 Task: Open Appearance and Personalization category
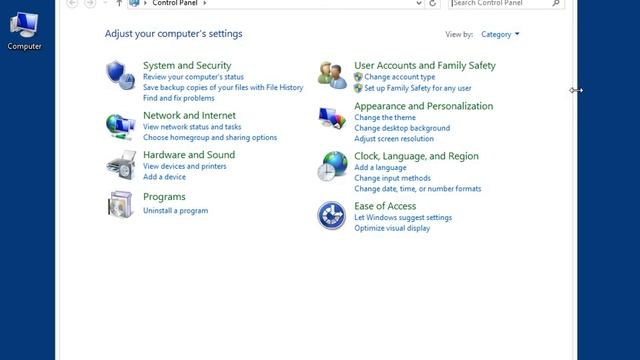[424, 106]
